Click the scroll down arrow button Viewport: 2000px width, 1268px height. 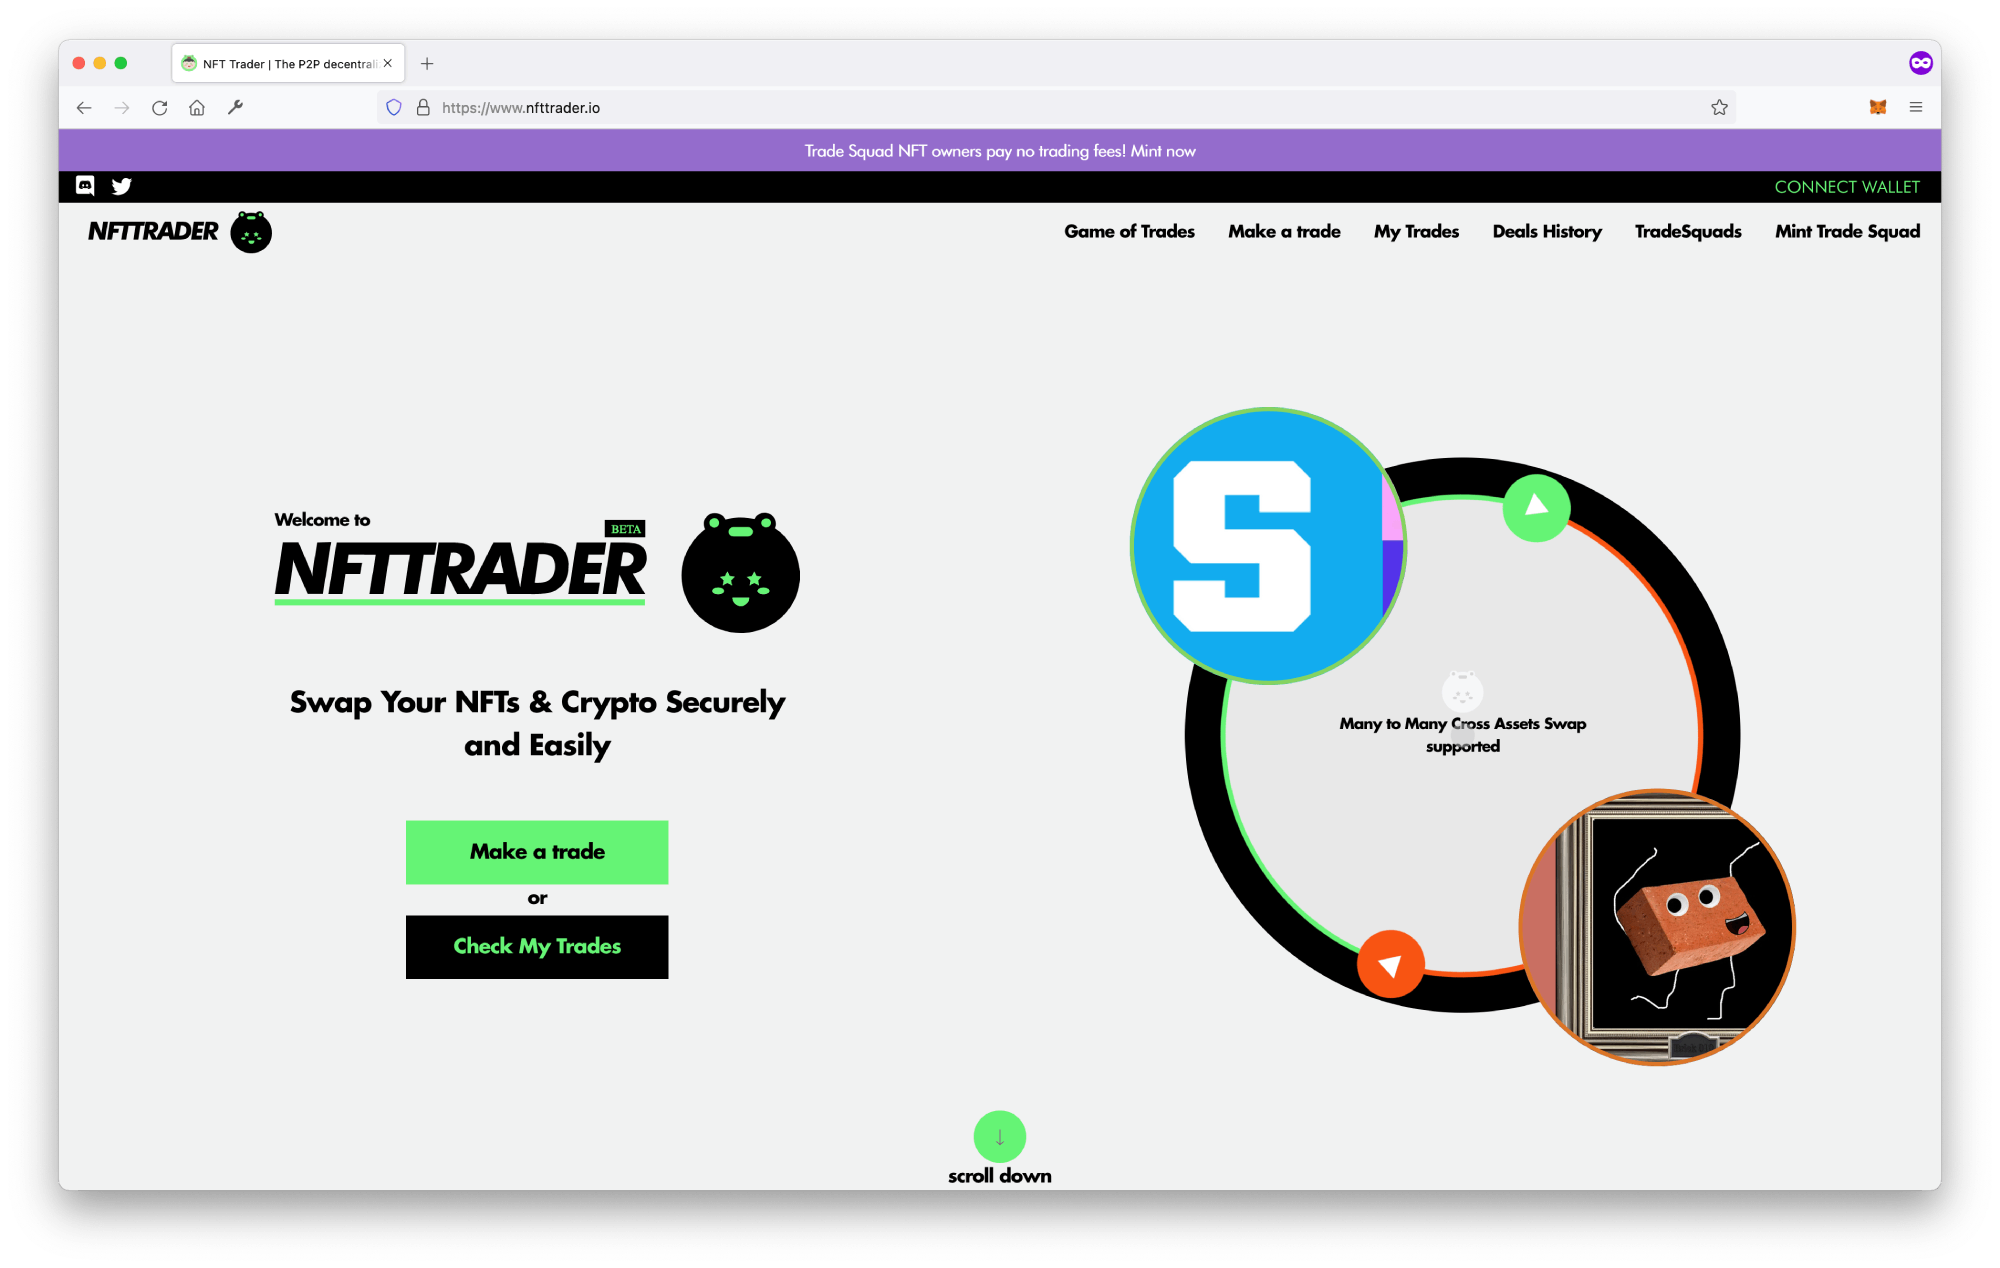999,1137
